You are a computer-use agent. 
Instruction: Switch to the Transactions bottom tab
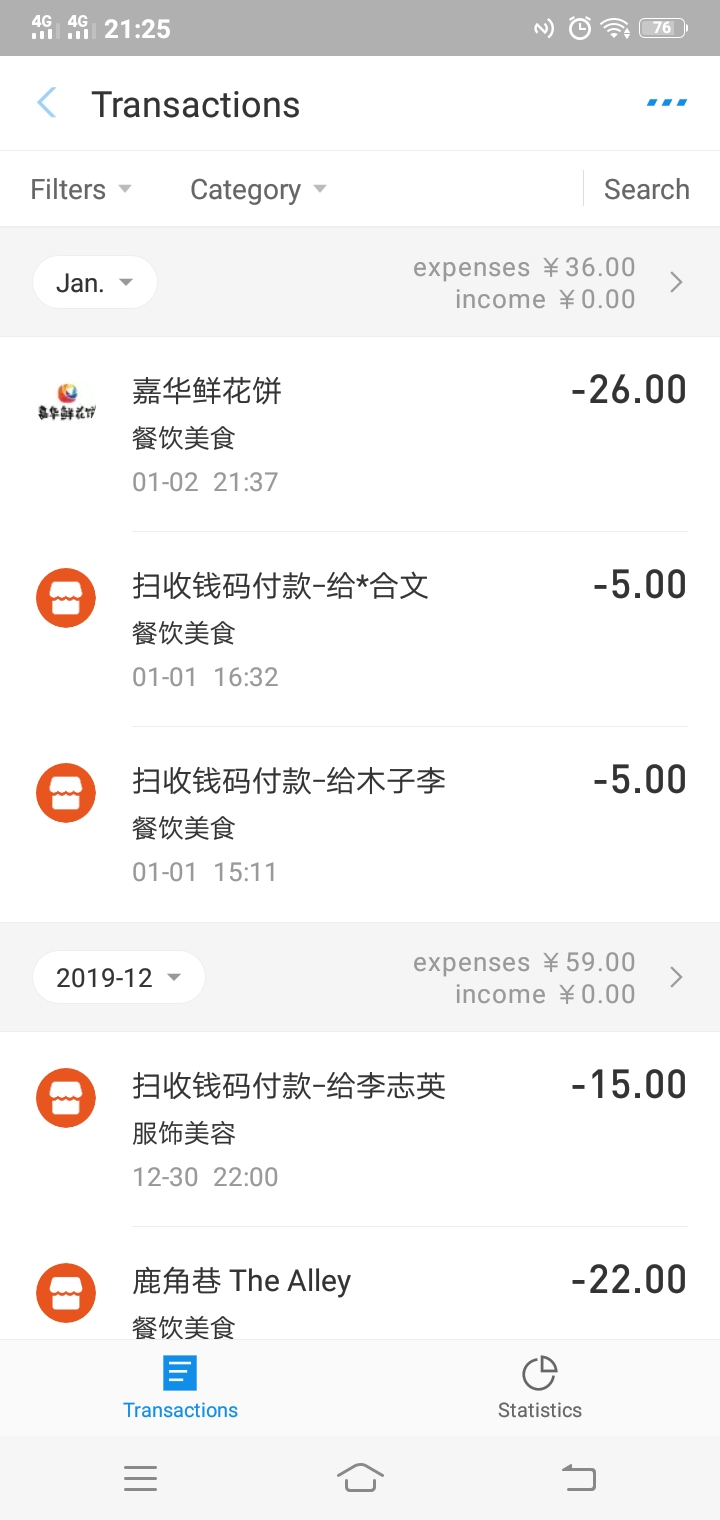point(180,1388)
